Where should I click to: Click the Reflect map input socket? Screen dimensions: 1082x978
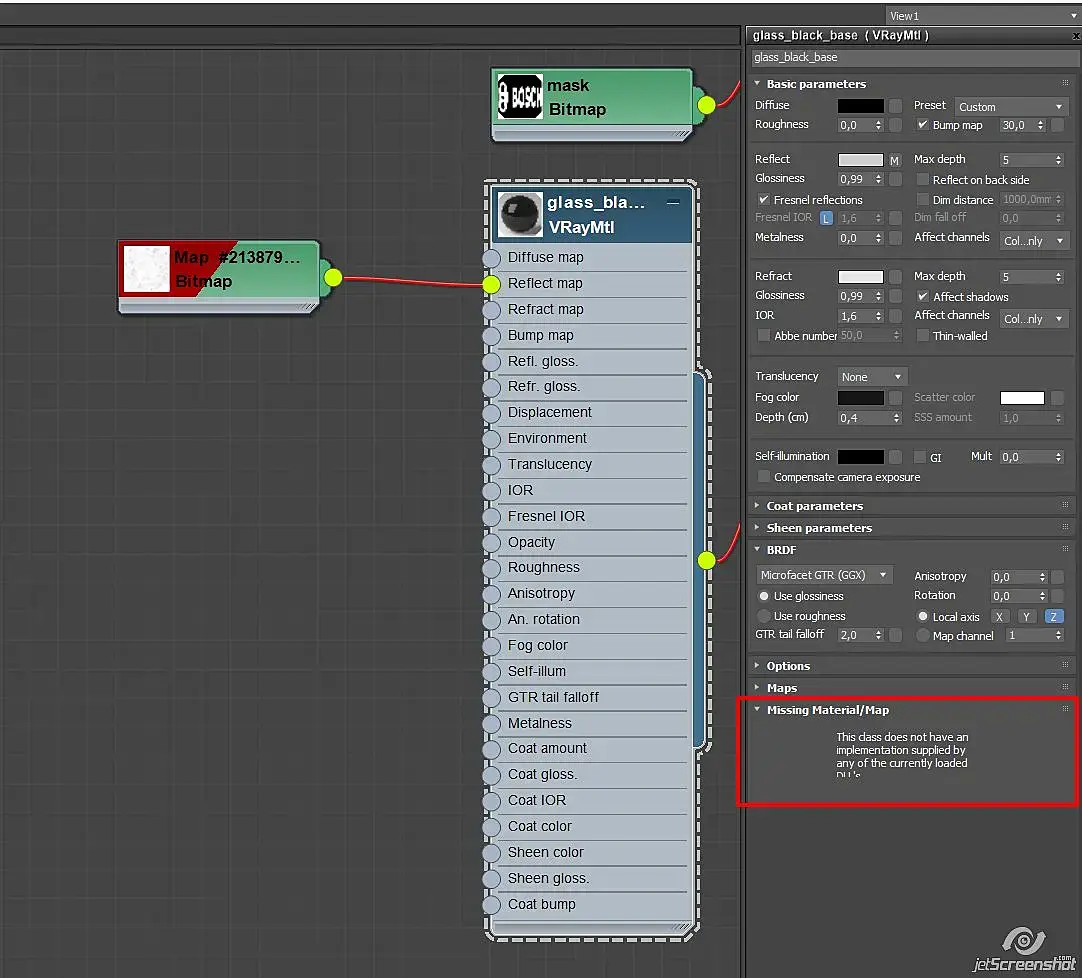[x=491, y=284]
